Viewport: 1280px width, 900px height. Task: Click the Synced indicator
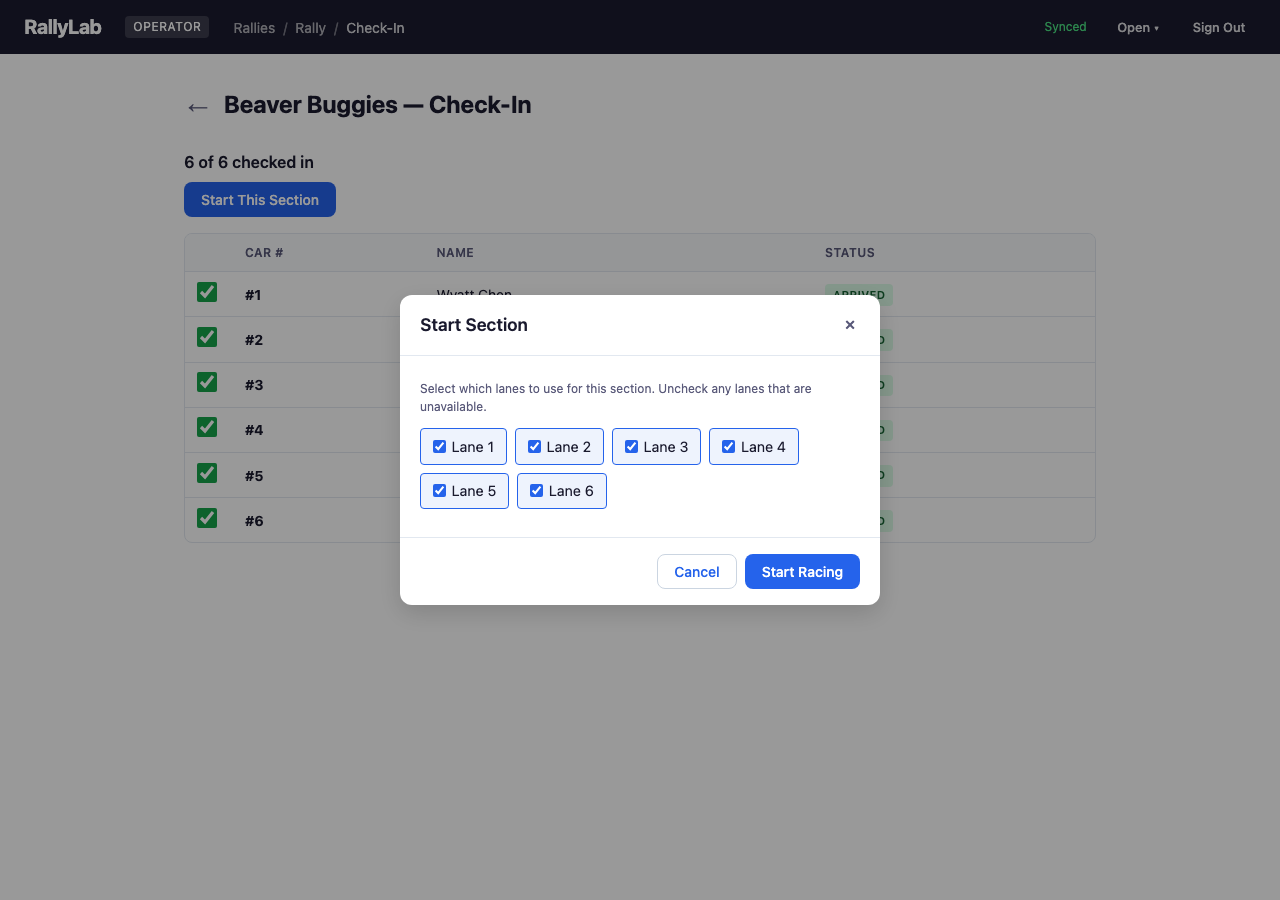[x=1064, y=27]
